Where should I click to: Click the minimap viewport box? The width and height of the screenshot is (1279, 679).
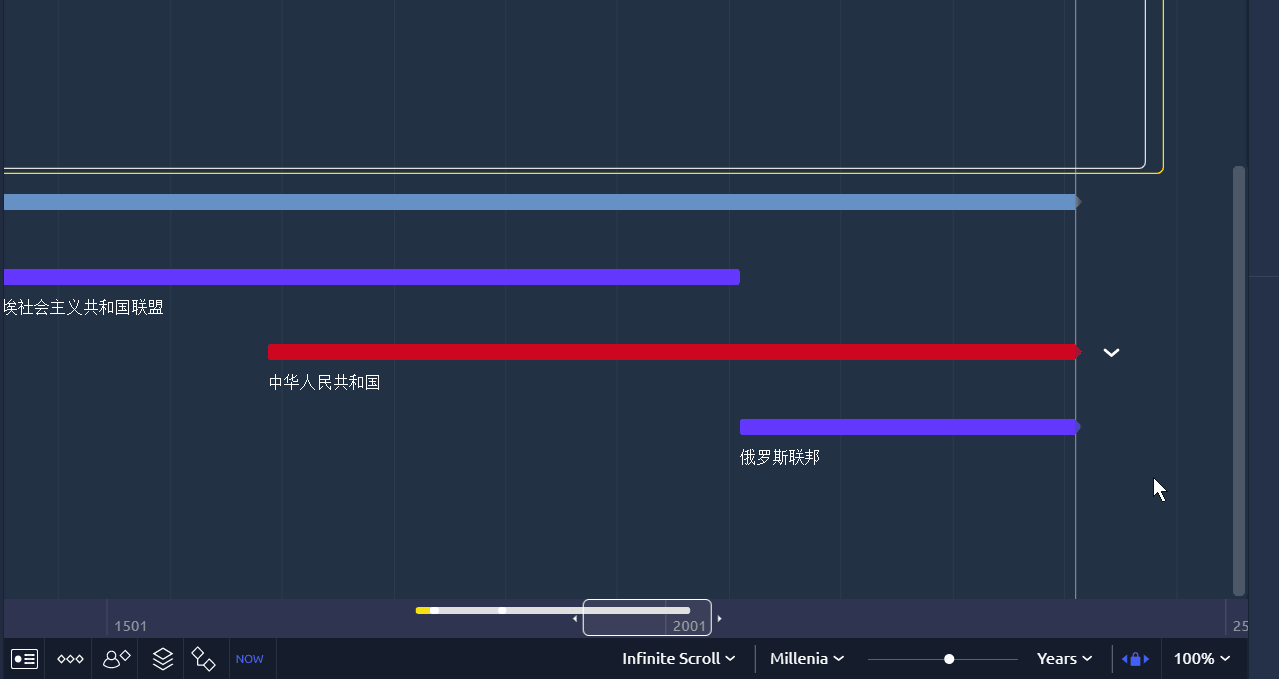pyautogui.click(x=647, y=617)
